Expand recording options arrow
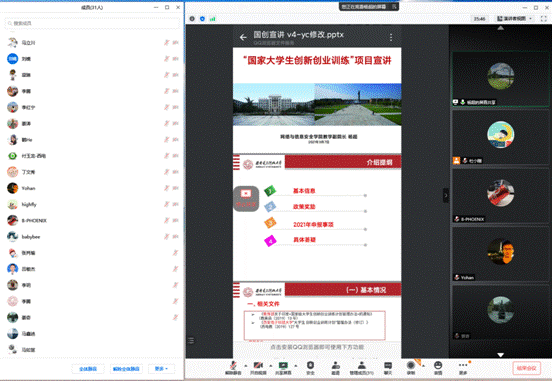The height and width of the screenshot is (381, 552). click(423, 366)
